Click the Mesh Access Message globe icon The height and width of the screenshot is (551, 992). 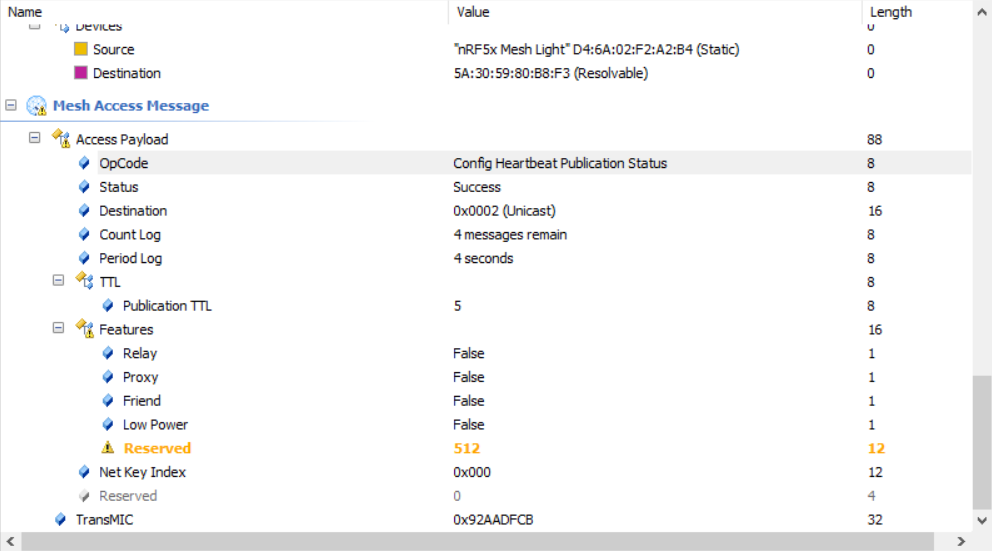pos(37,106)
